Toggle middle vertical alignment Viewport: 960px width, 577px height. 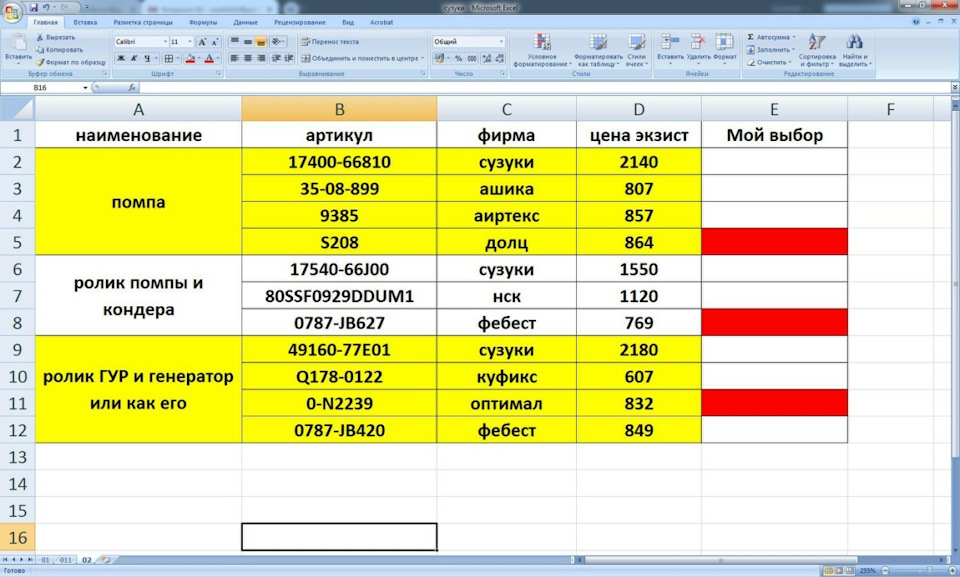click(x=248, y=42)
